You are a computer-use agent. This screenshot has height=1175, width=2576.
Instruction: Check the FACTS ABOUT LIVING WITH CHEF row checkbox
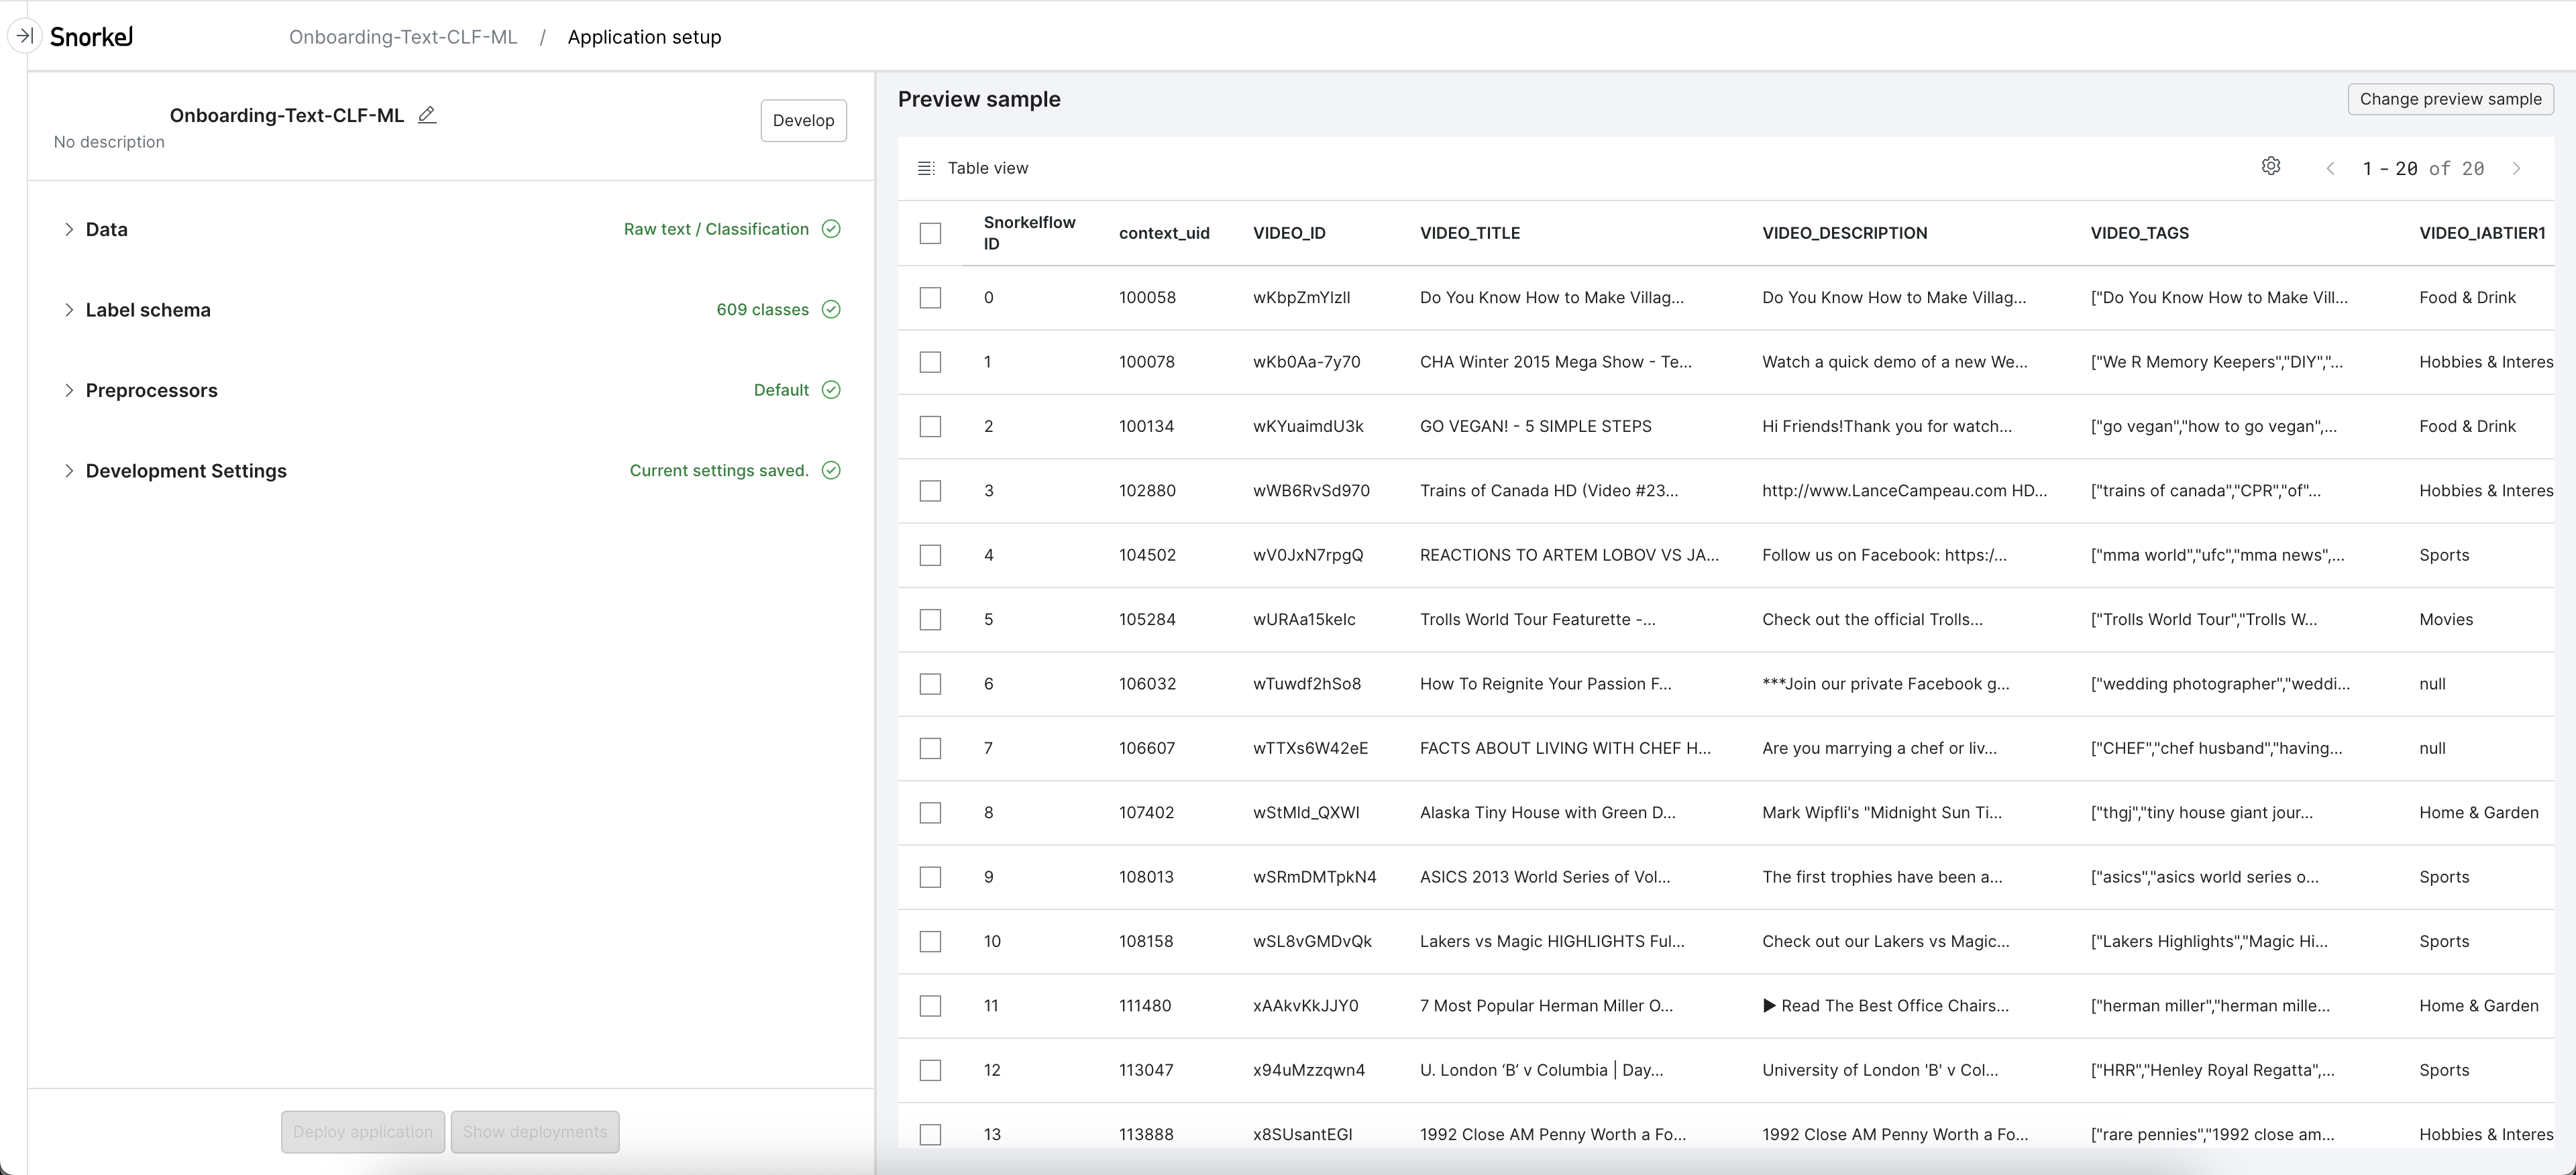tap(930, 749)
